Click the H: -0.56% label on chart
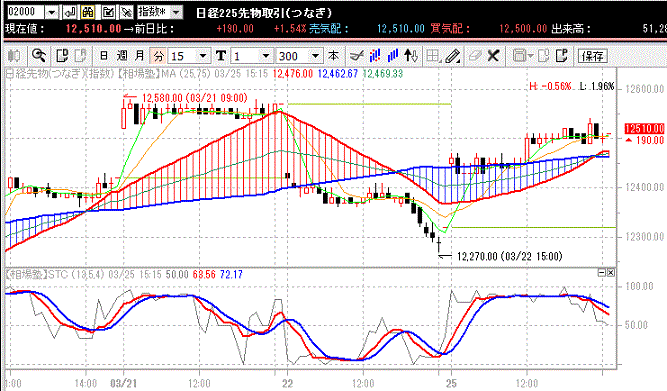667x391 pixels. [550, 86]
